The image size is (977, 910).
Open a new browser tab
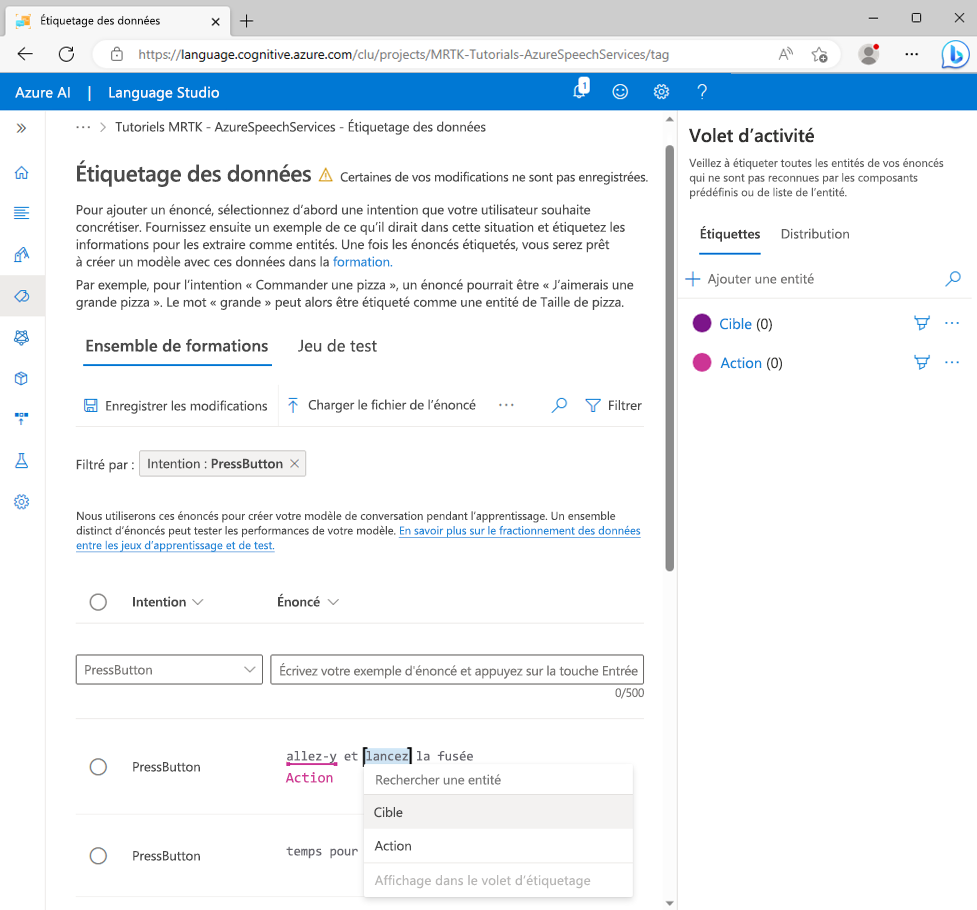(x=247, y=21)
